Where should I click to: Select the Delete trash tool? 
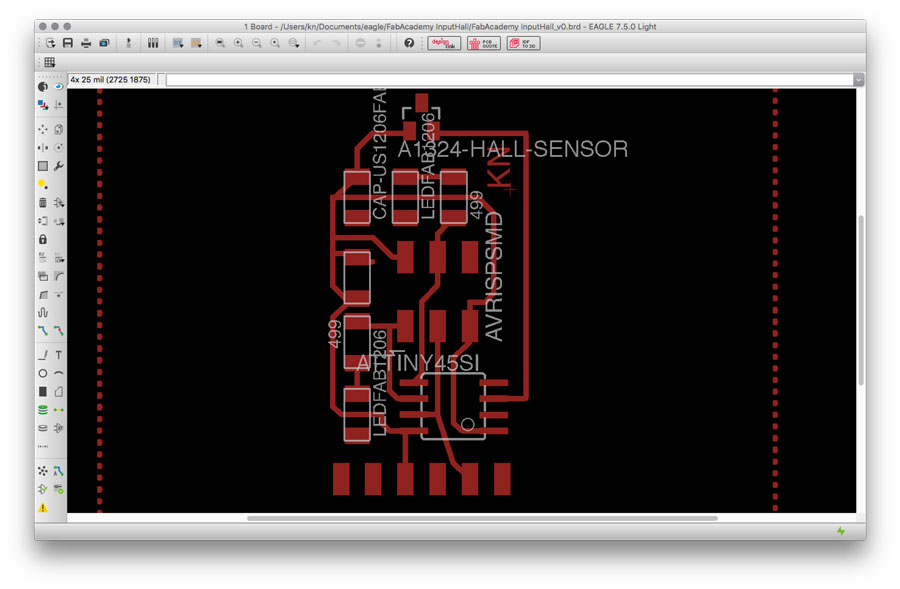pos(42,203)
